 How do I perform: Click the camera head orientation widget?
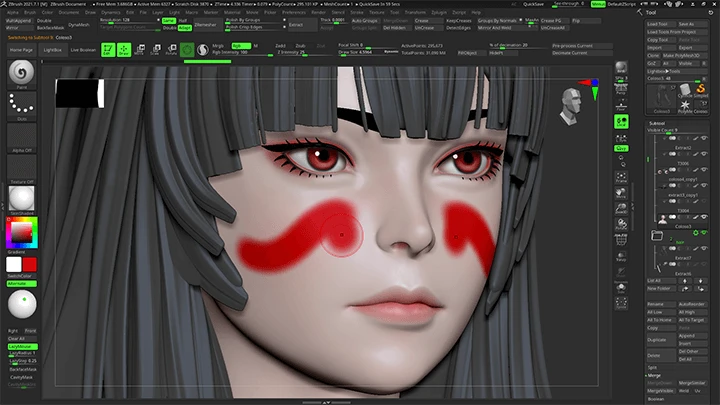tap(571, 107)
